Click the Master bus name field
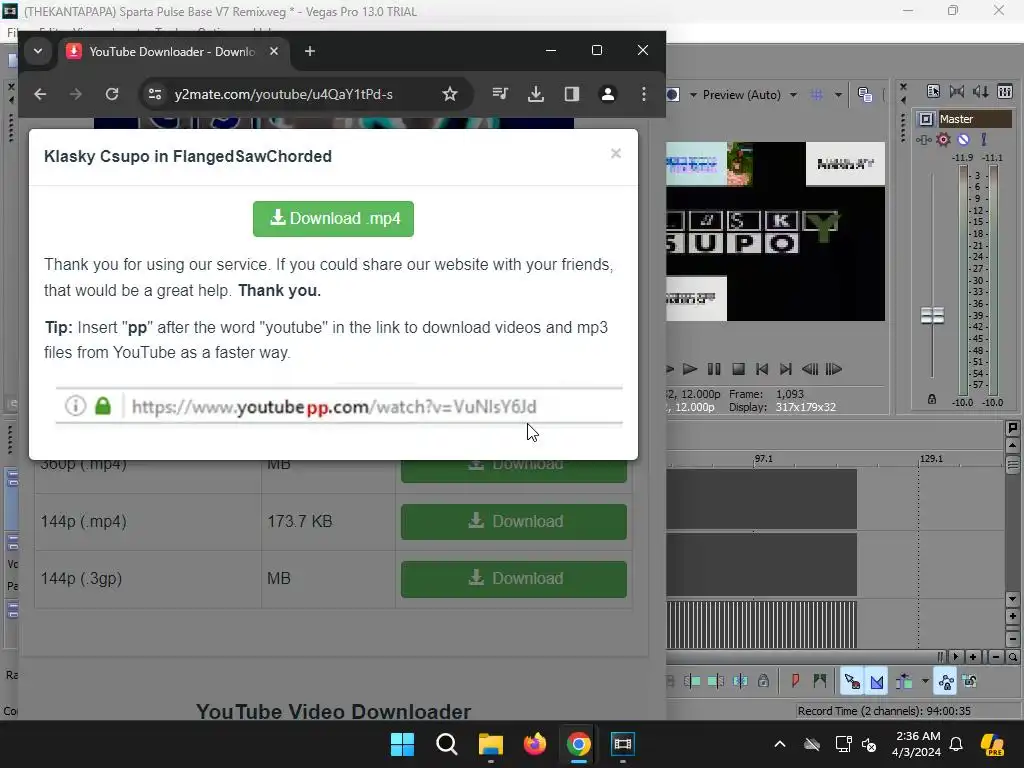The height and width of the screenshot is (768, 1024). point(974,119)
